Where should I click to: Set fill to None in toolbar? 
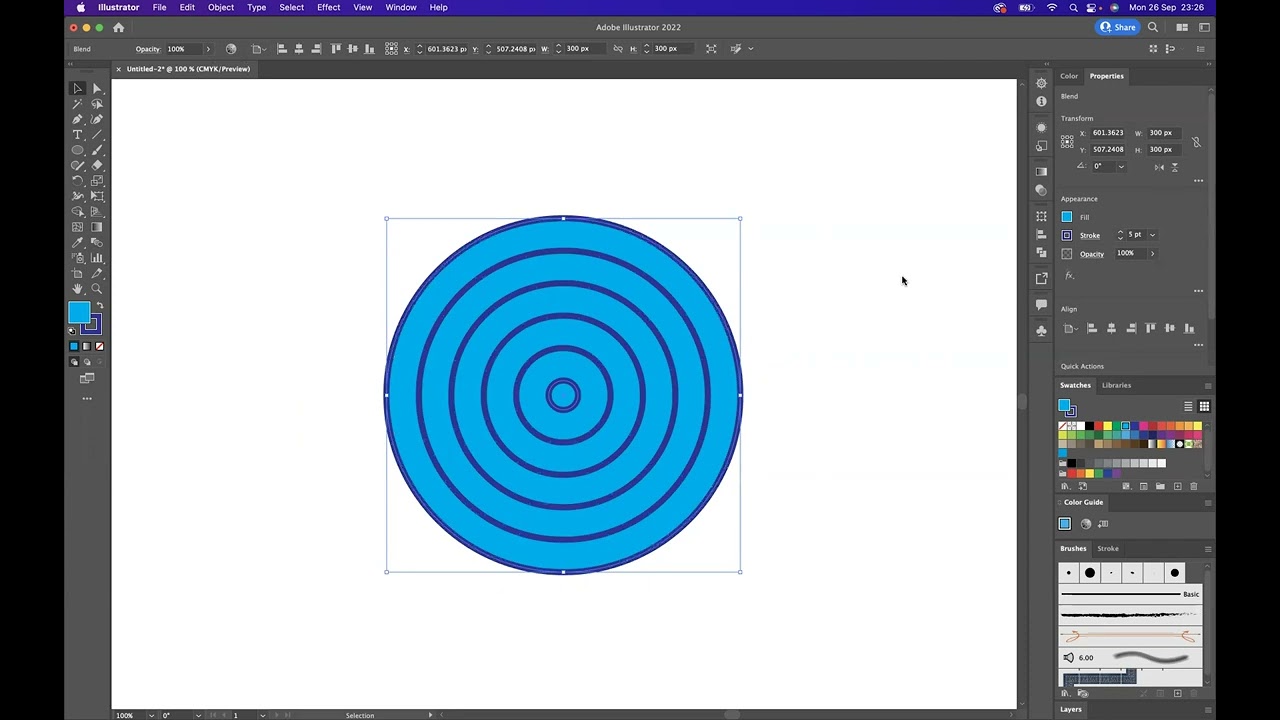(99, 346)
